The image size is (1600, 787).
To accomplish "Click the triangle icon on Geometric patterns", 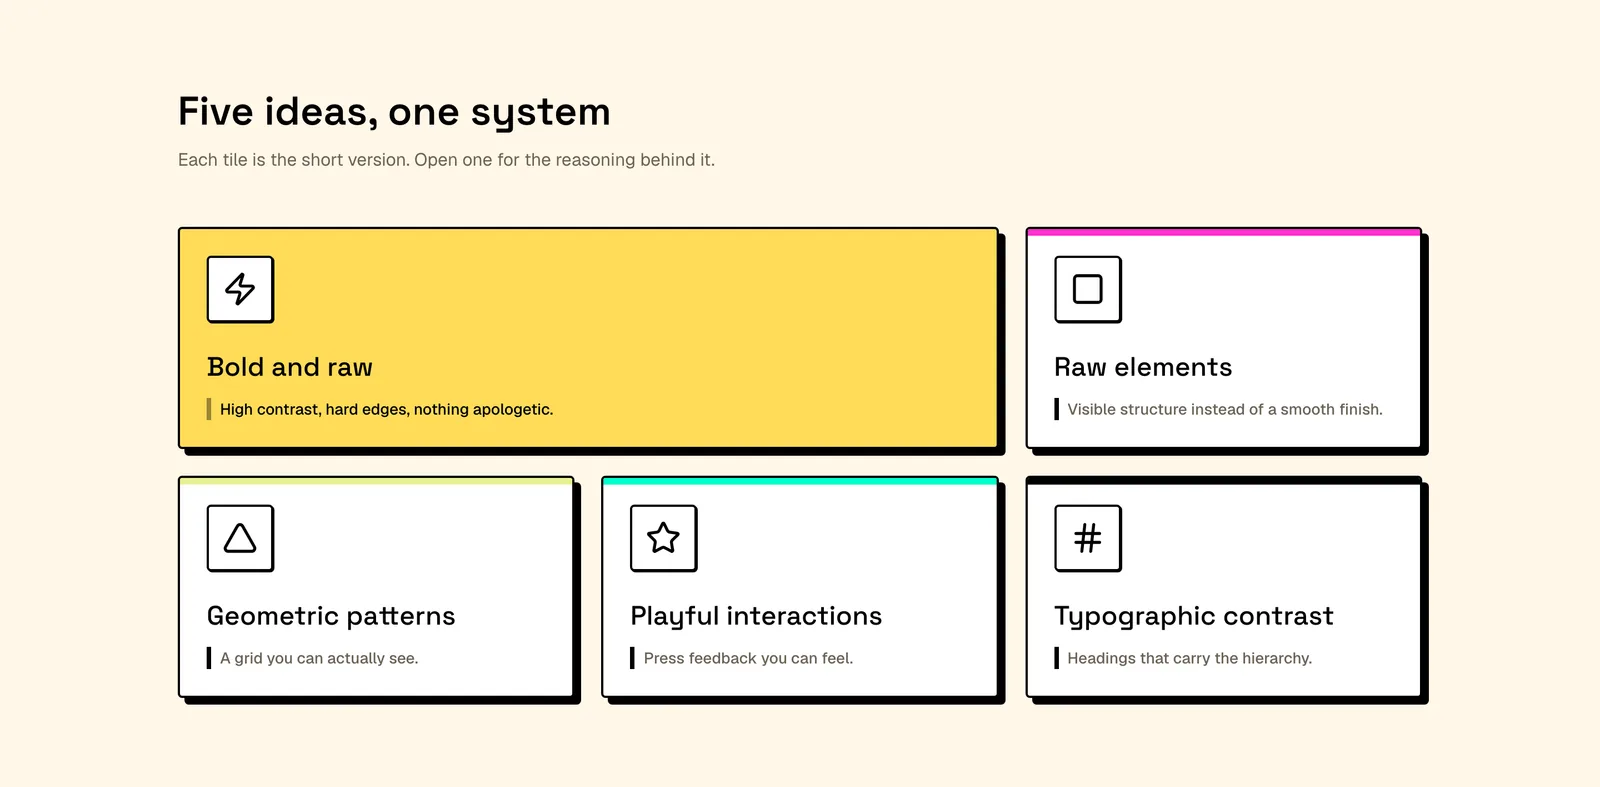I will [240, 538].
